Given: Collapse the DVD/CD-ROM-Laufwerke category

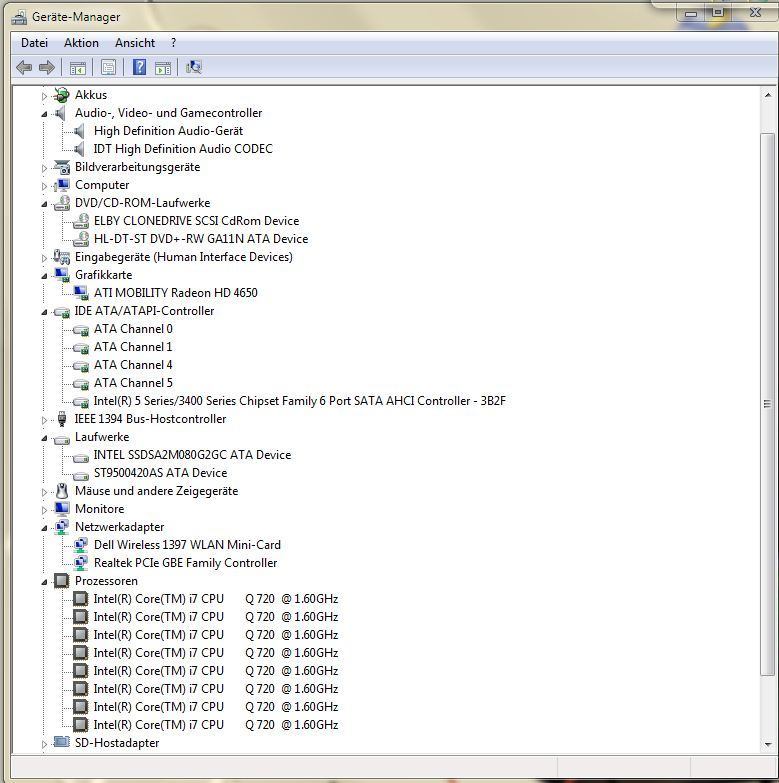Looking at the screenshot, I should point(44,204).
